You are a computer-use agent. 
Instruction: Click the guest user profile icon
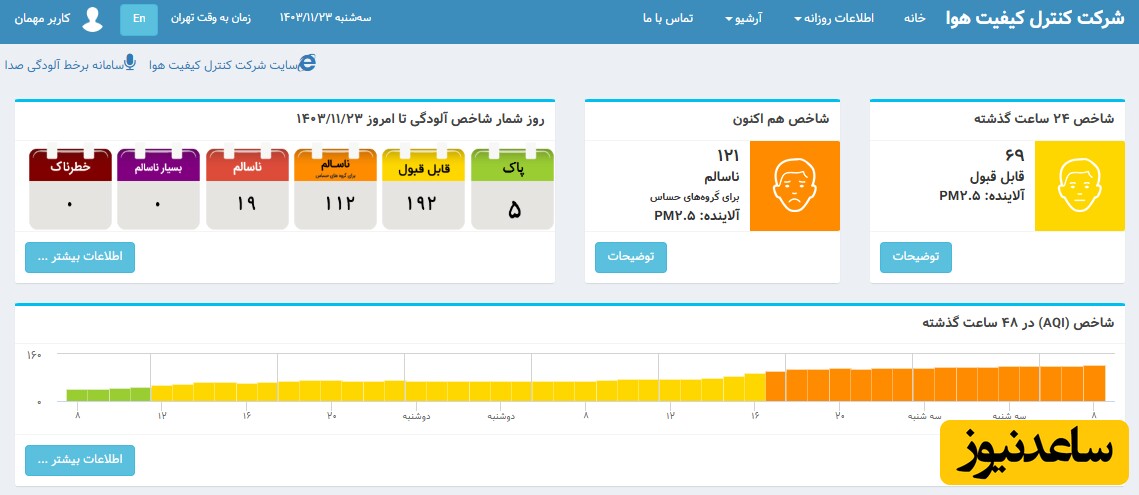(93, 19)
